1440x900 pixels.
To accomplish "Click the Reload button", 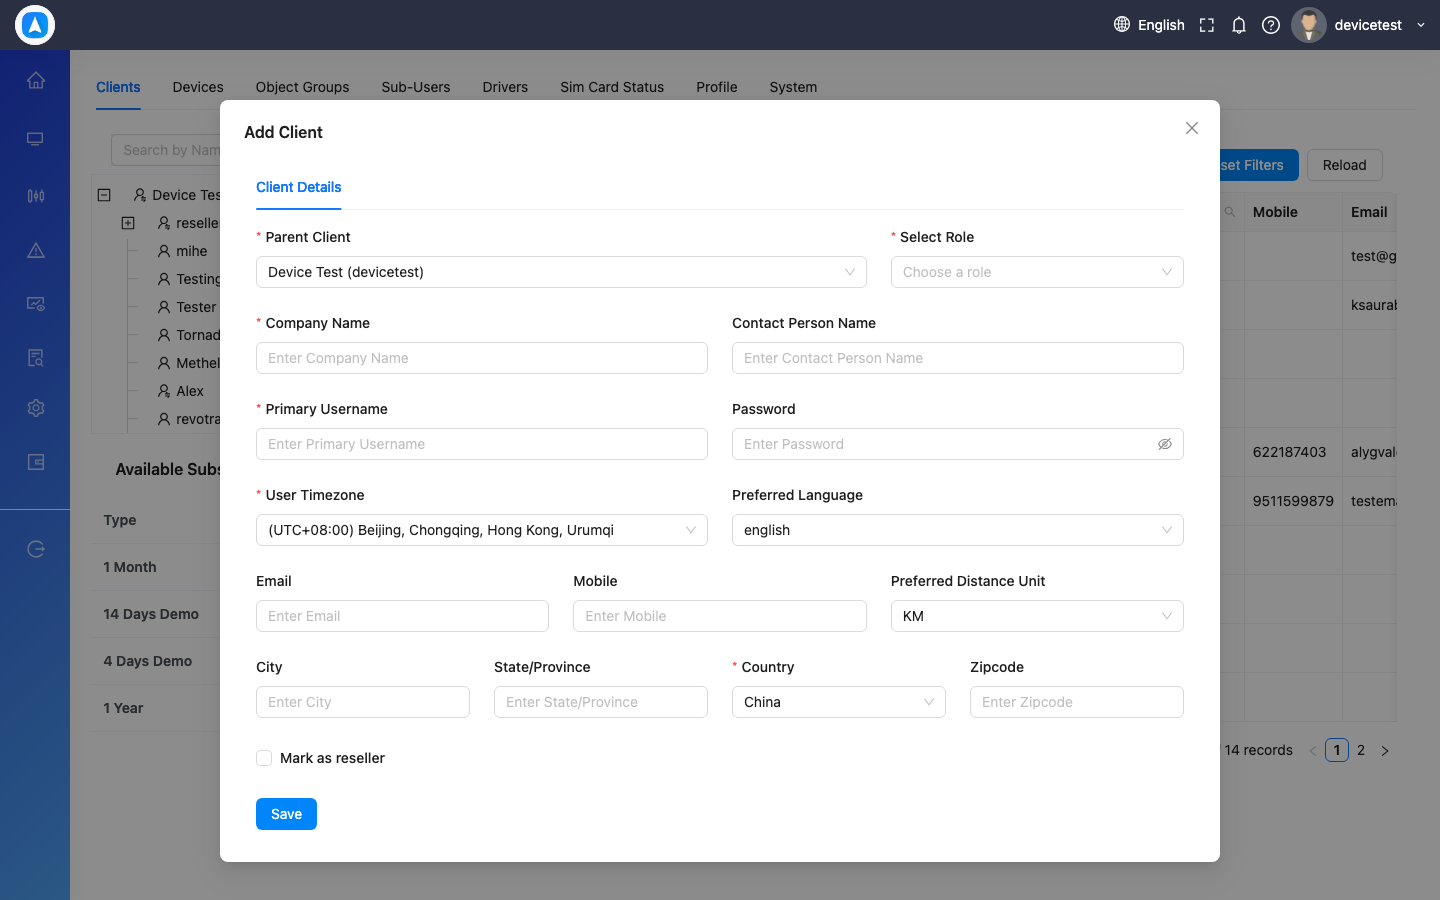I will coord(1344,165).
